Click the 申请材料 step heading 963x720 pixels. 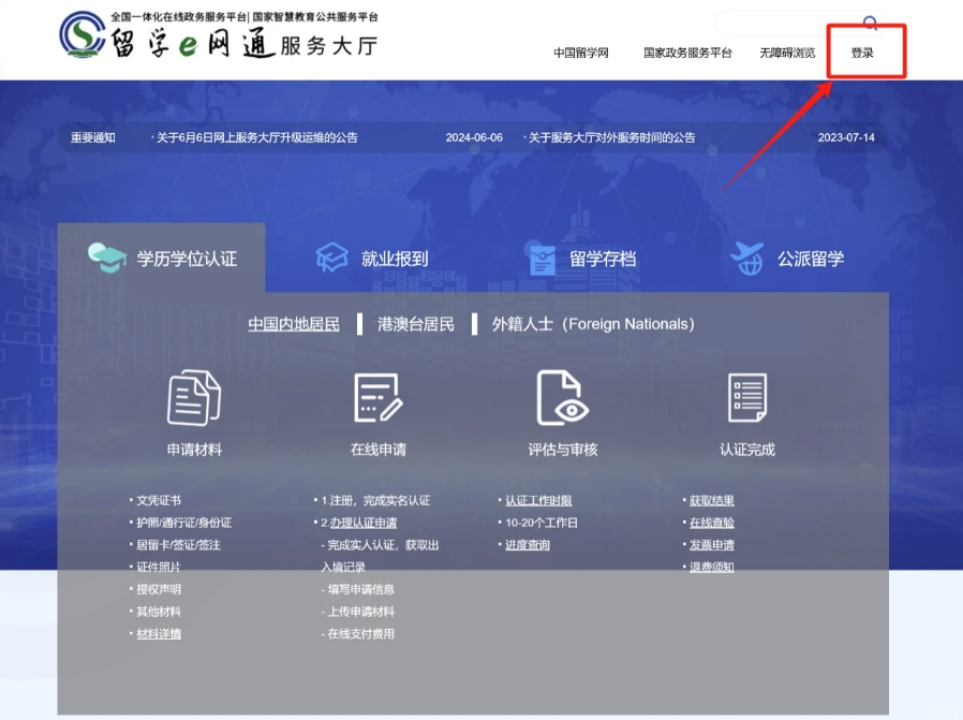tap(194, 450)
